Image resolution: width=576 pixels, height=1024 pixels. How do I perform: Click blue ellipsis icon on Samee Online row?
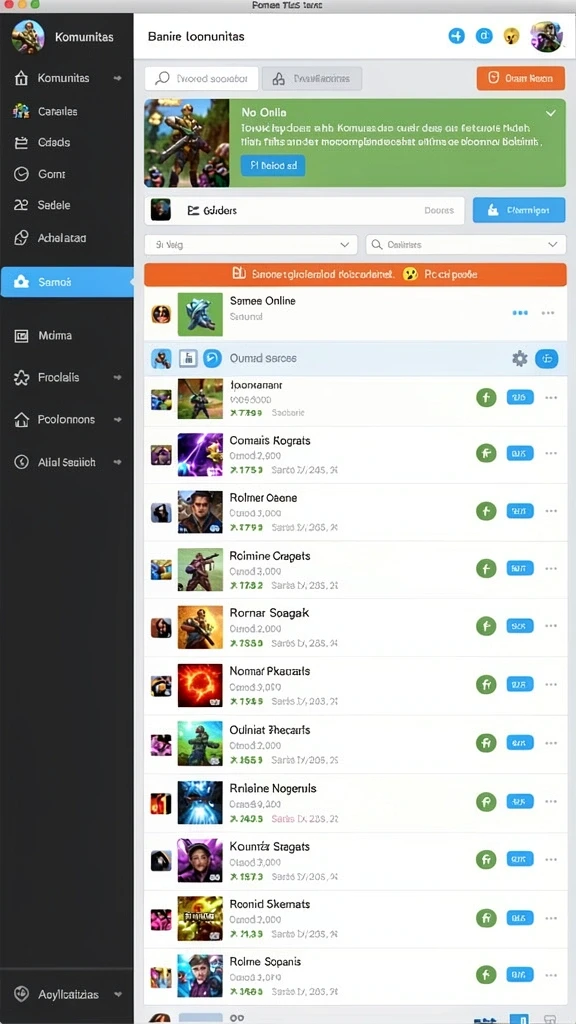(x=520, y=313)
